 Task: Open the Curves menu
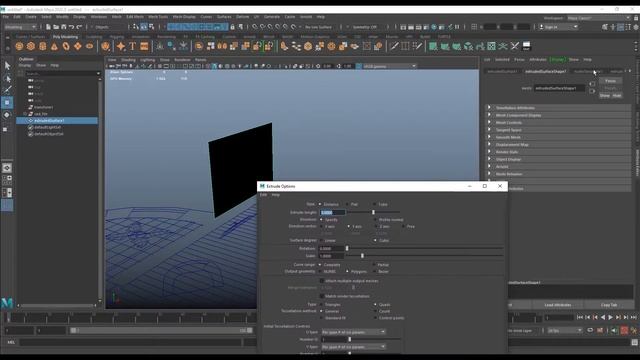[x=206, y=17]
